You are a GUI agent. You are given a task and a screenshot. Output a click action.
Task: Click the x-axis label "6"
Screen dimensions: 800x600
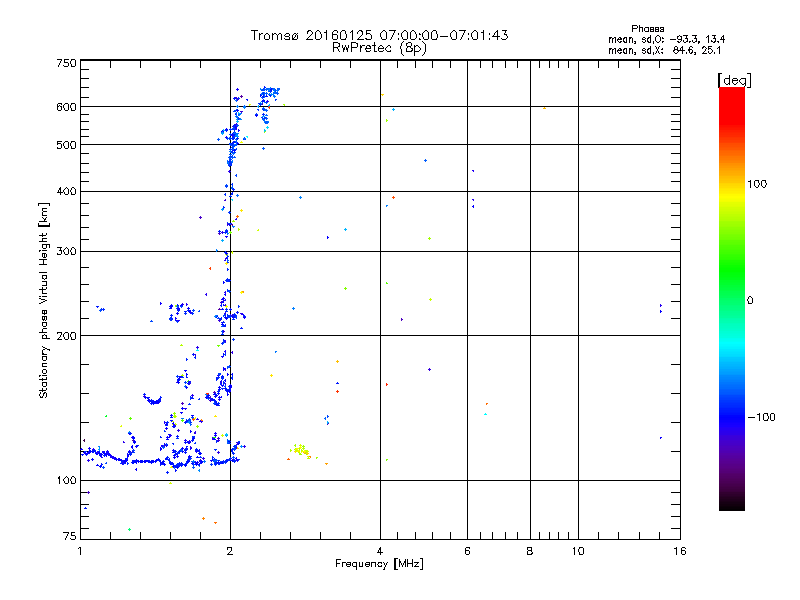click(467, 551)
